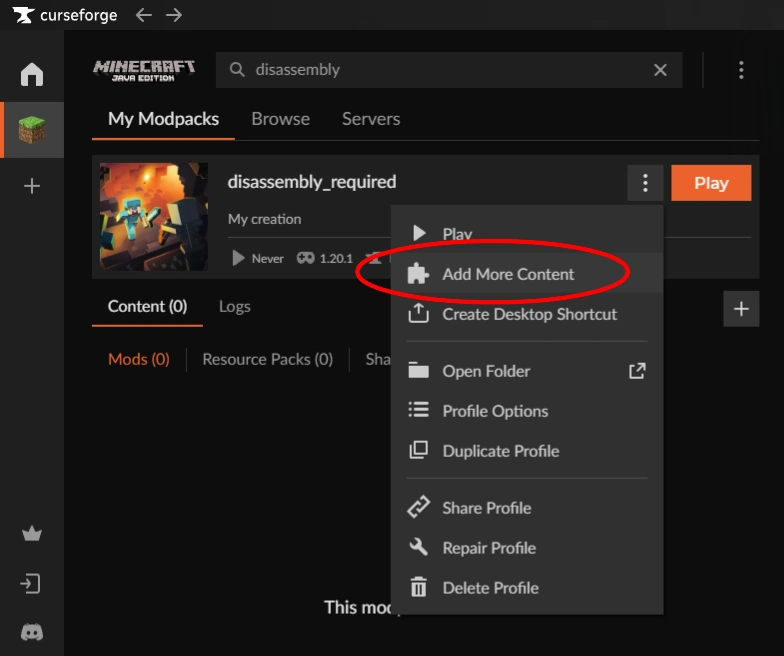Open the Discord icon in sidebar
This screenshot has height=656, width=784.
pos(32,631)
